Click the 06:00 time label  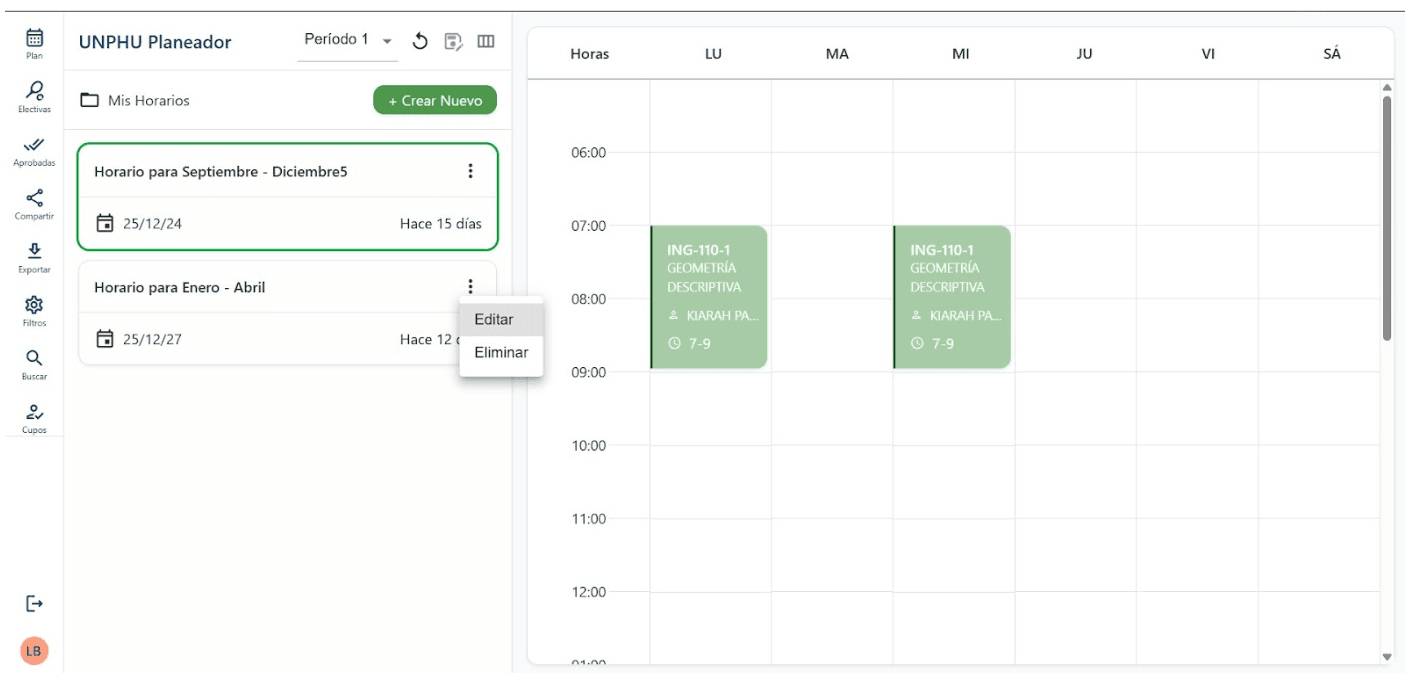[x=589, y=153]
